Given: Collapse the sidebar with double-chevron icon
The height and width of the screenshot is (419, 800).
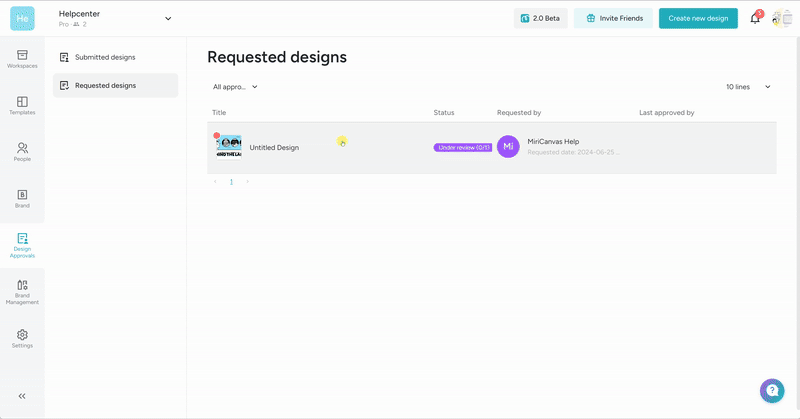Looking at the screenshot, I should (x=22, y=396).
